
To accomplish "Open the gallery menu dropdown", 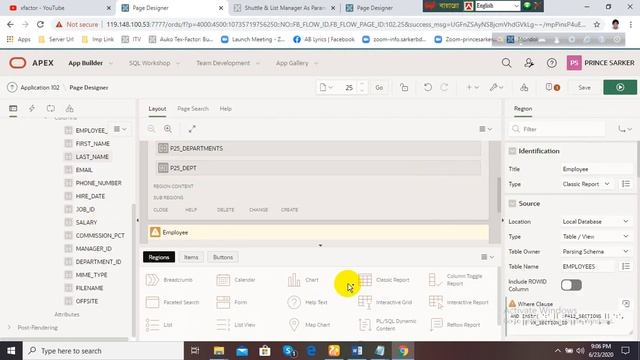I will click(x=487, y=257).
